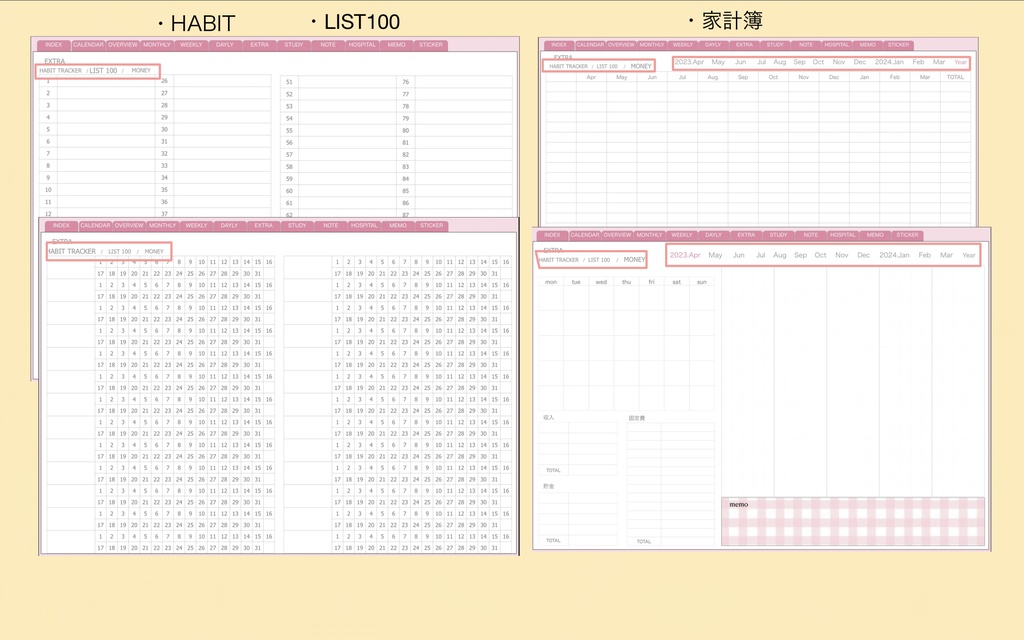Switch to WEEKLY tab on the habit tracker page
1024x640 pixels.
(x=196, y=225)
